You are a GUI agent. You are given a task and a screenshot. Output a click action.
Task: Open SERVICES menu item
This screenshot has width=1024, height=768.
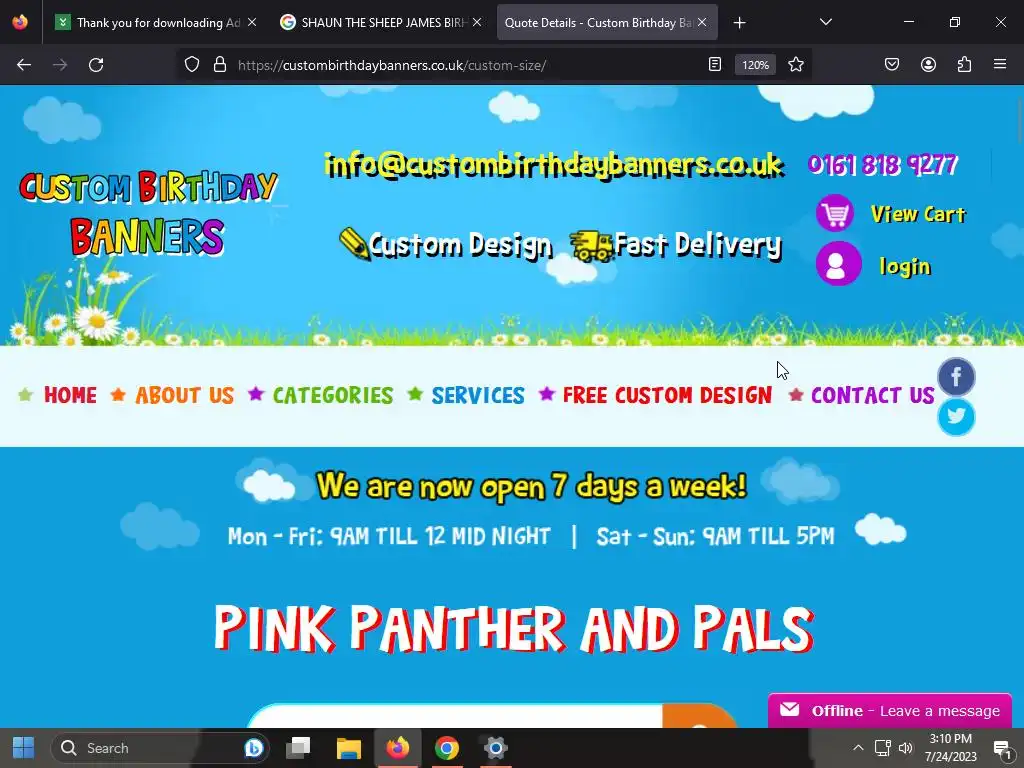pyautogui.click(x=478, y=395)
